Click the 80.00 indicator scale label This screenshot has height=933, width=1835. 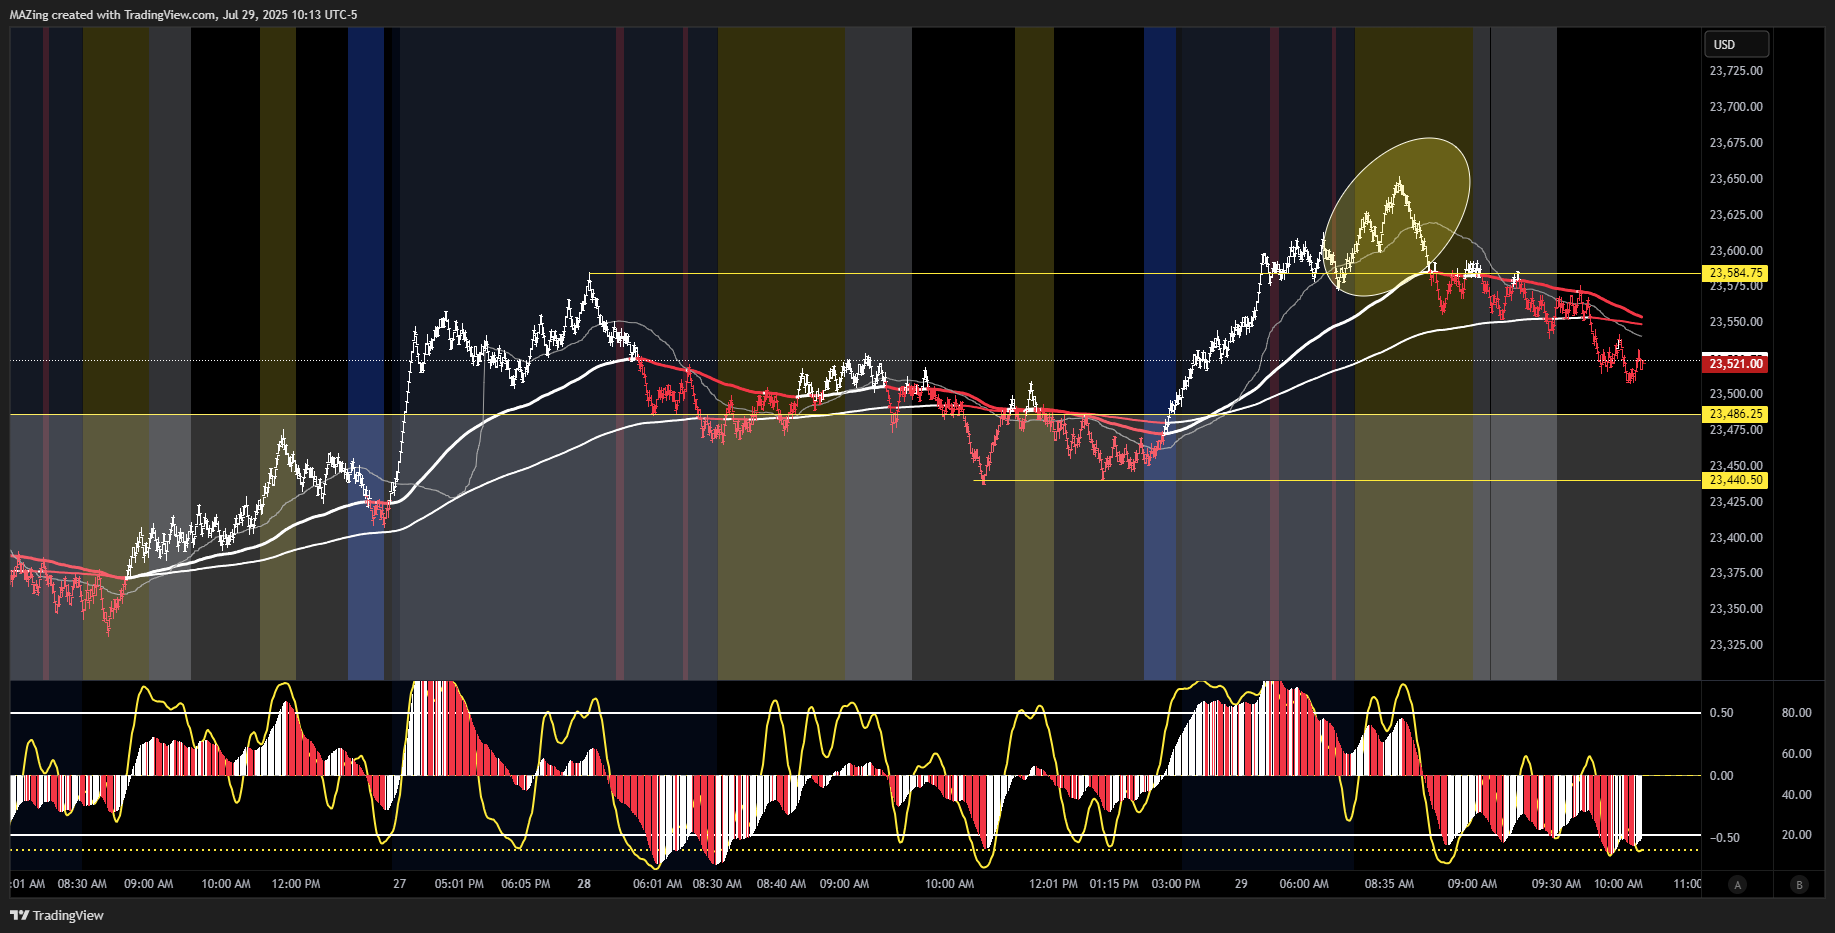pos(1796,713)
